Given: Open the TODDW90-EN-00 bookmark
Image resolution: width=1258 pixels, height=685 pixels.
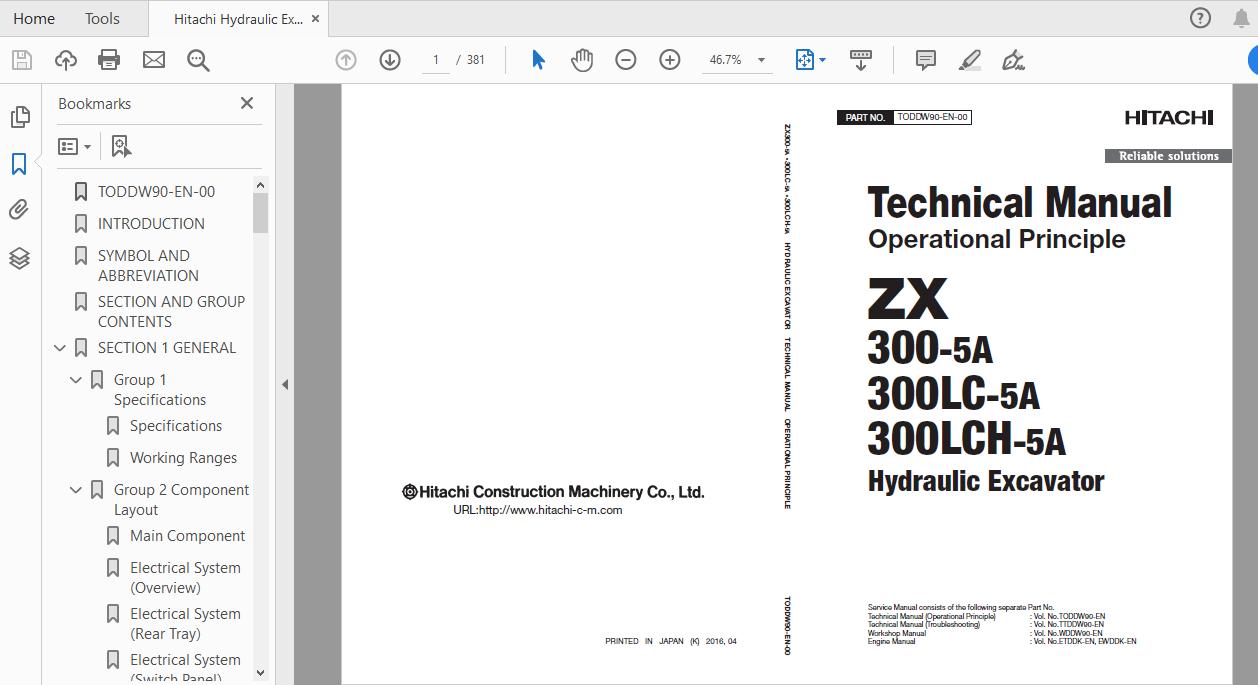Looking at the screenshot, I should tap(156, 192).
